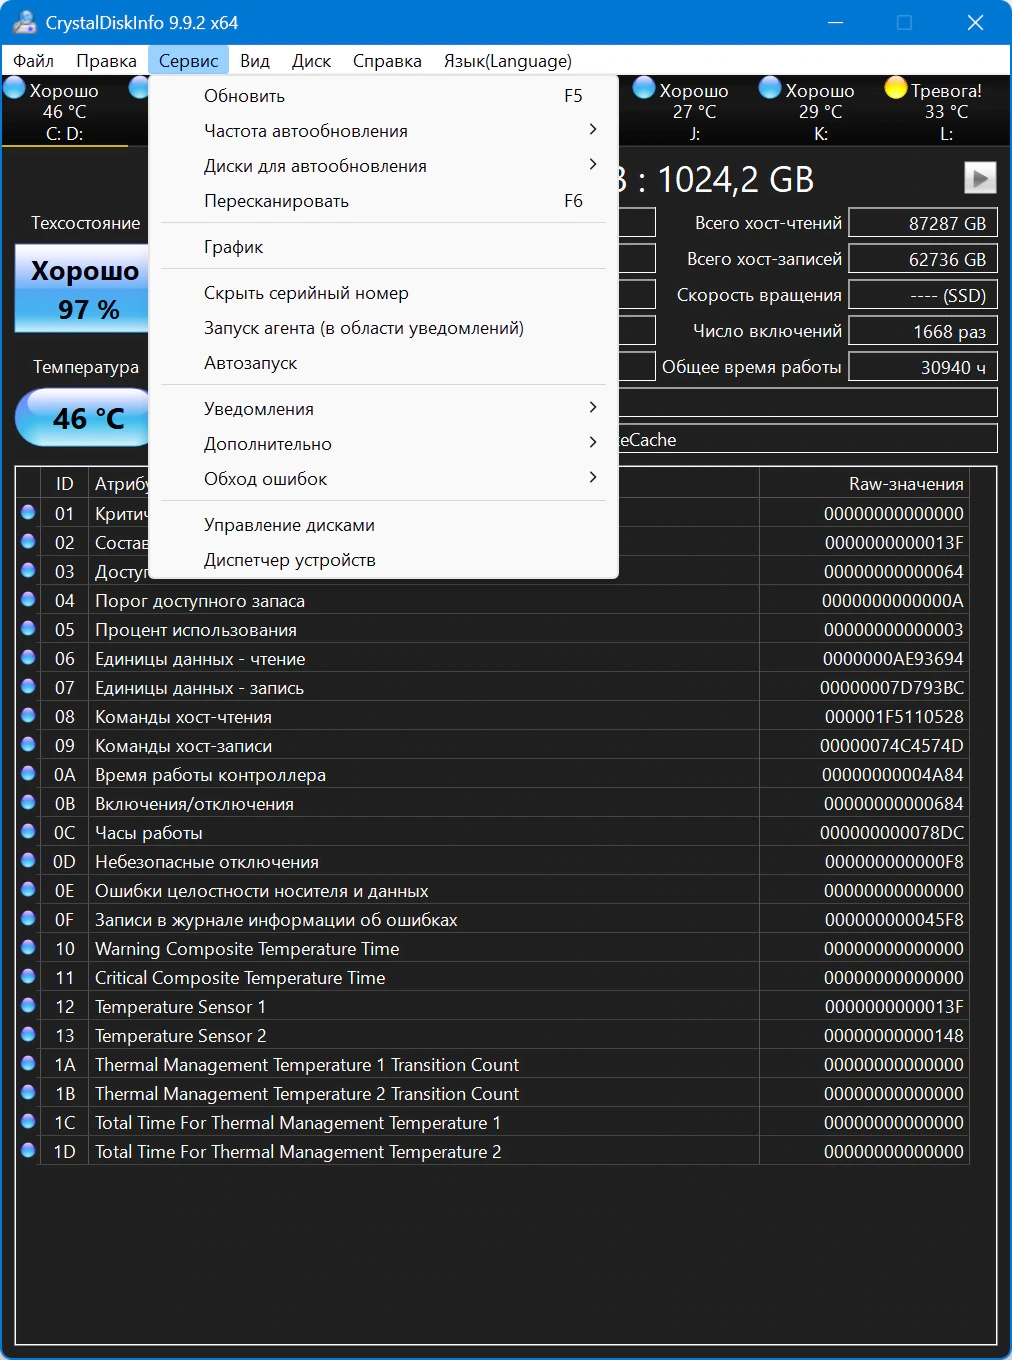1012x1360 pixels.
Task: Choose Пересканировать menu entry
Action: 383,201
